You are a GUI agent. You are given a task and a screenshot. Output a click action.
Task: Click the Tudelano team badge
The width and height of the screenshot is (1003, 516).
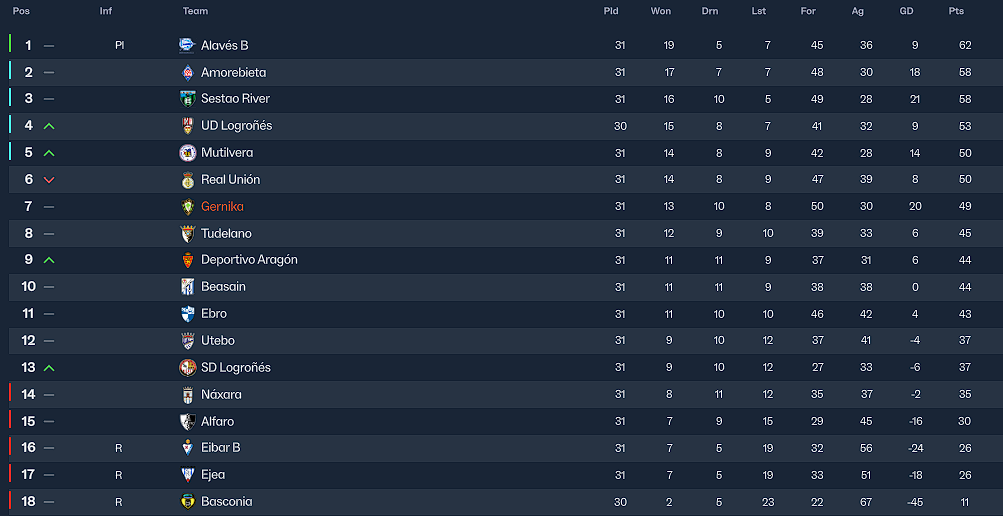click(x=187, y=234)
